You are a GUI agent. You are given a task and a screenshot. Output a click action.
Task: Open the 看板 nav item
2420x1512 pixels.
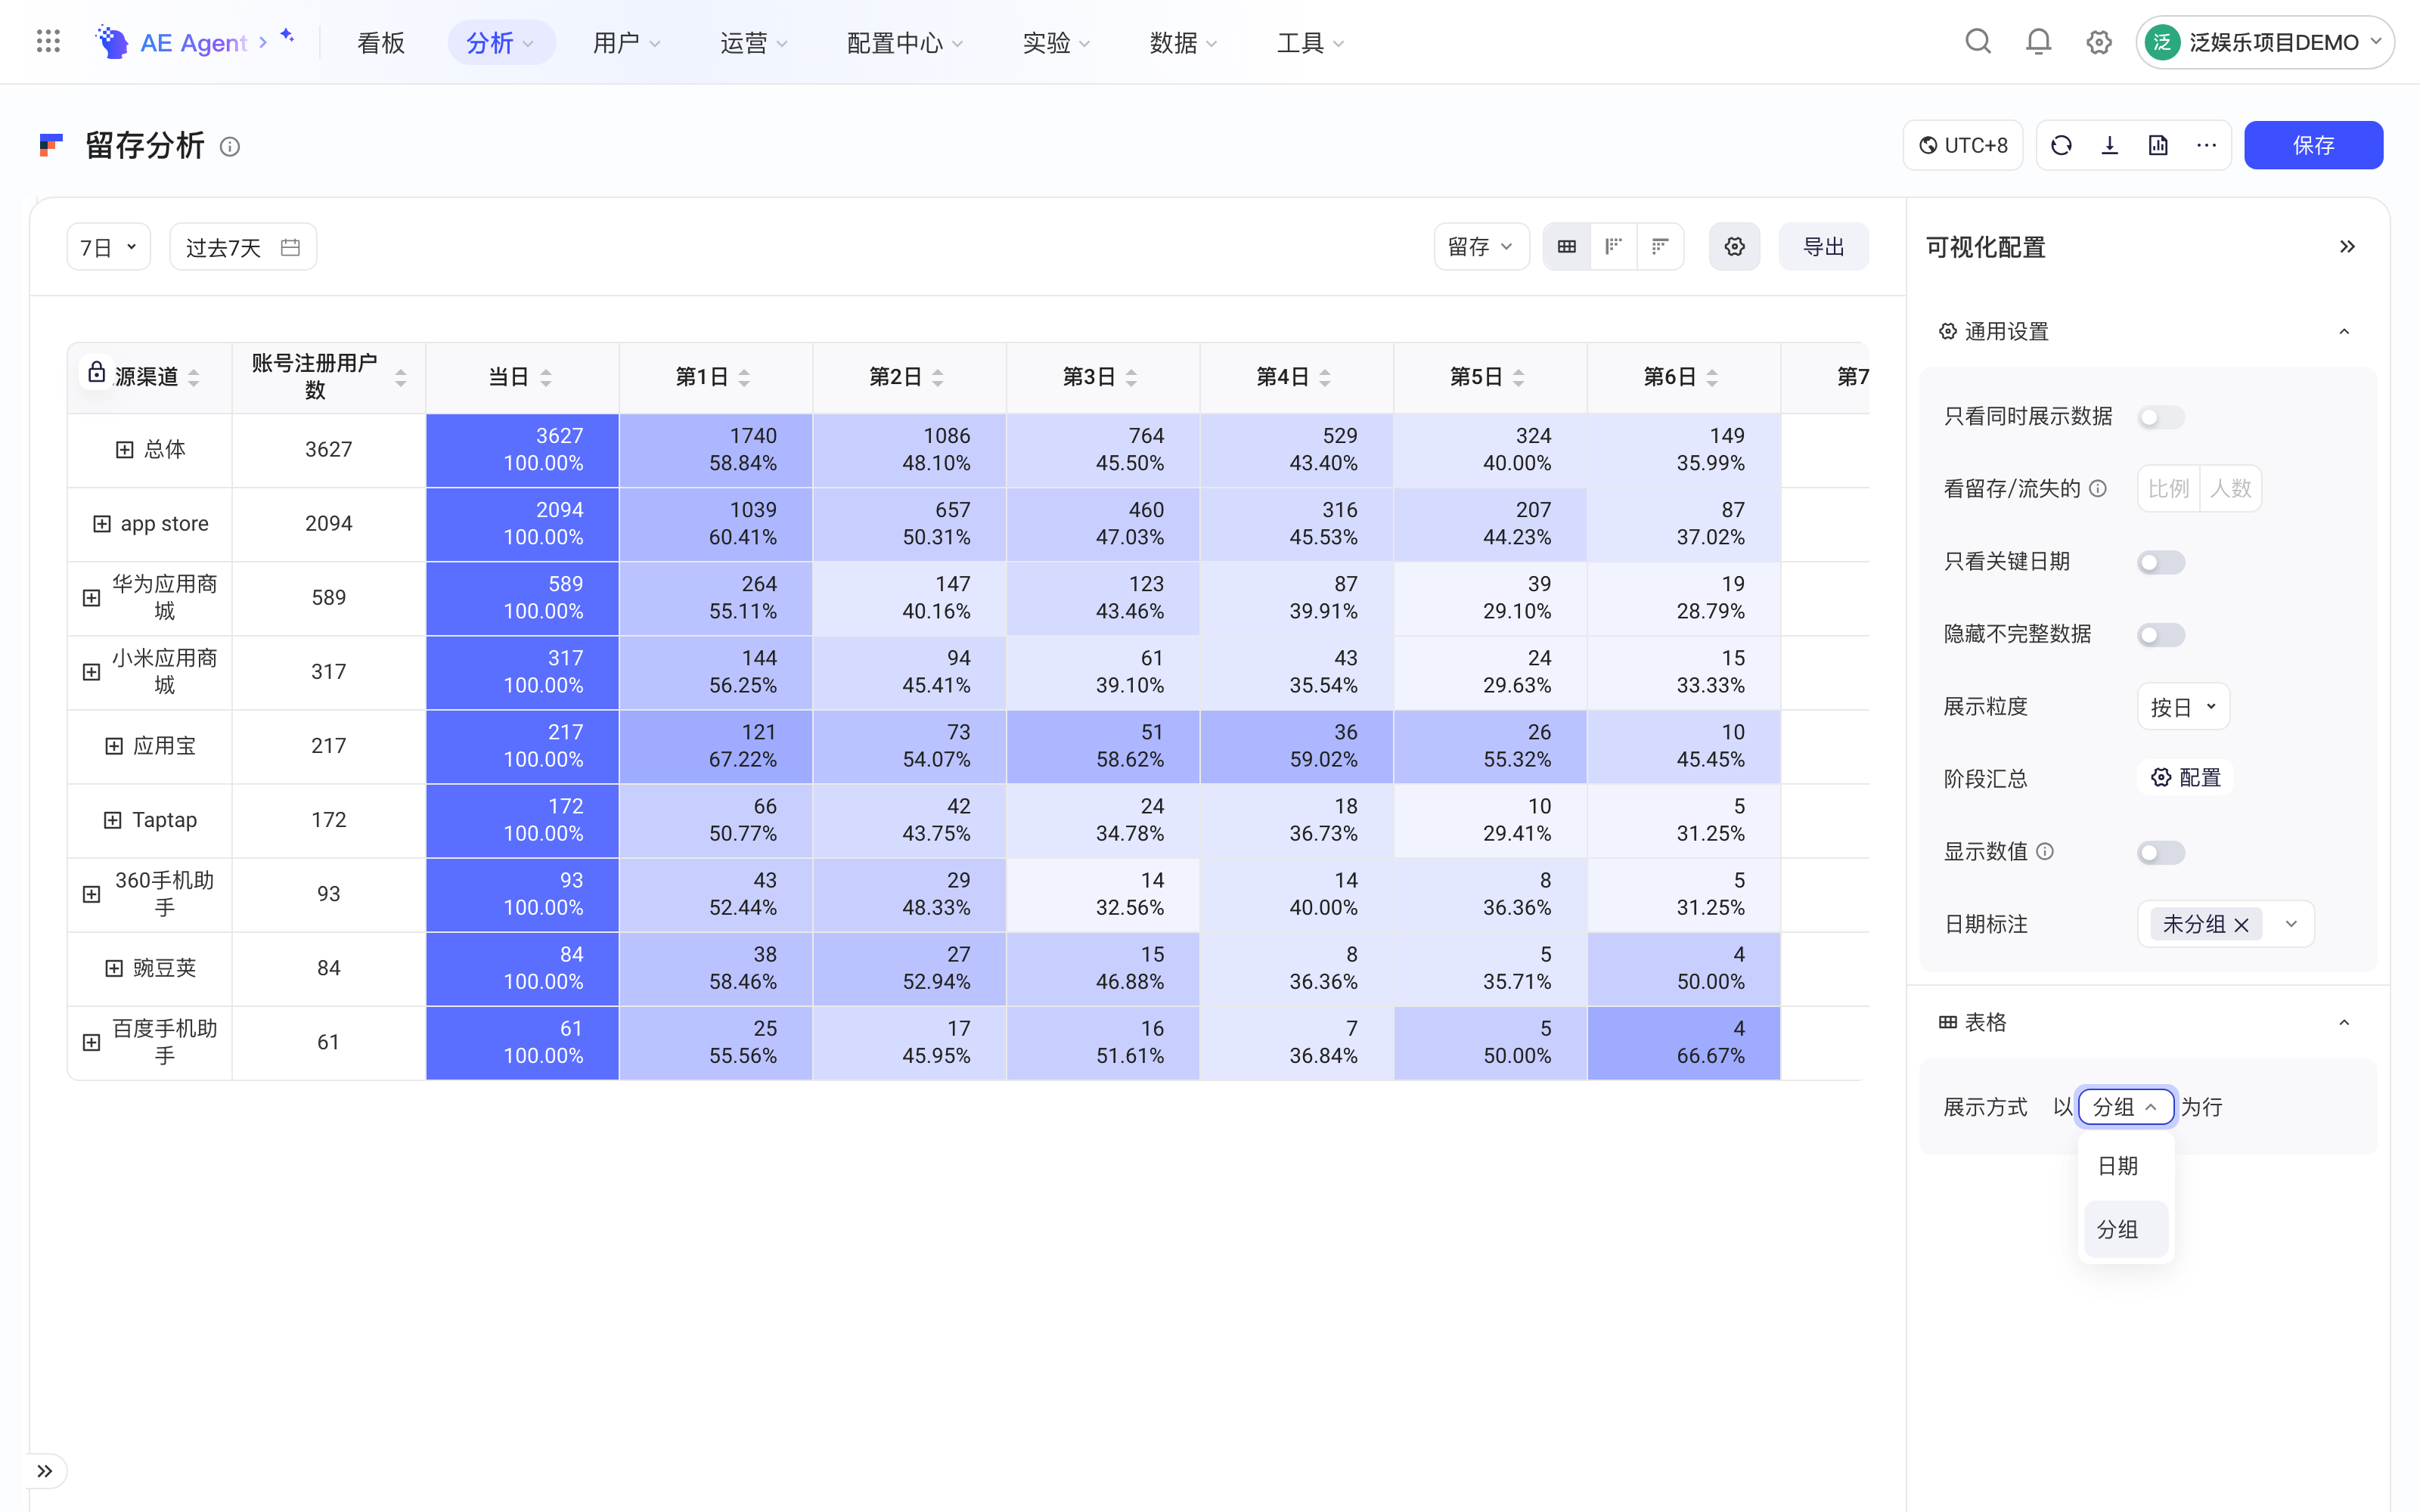click(x=381, y=42)
